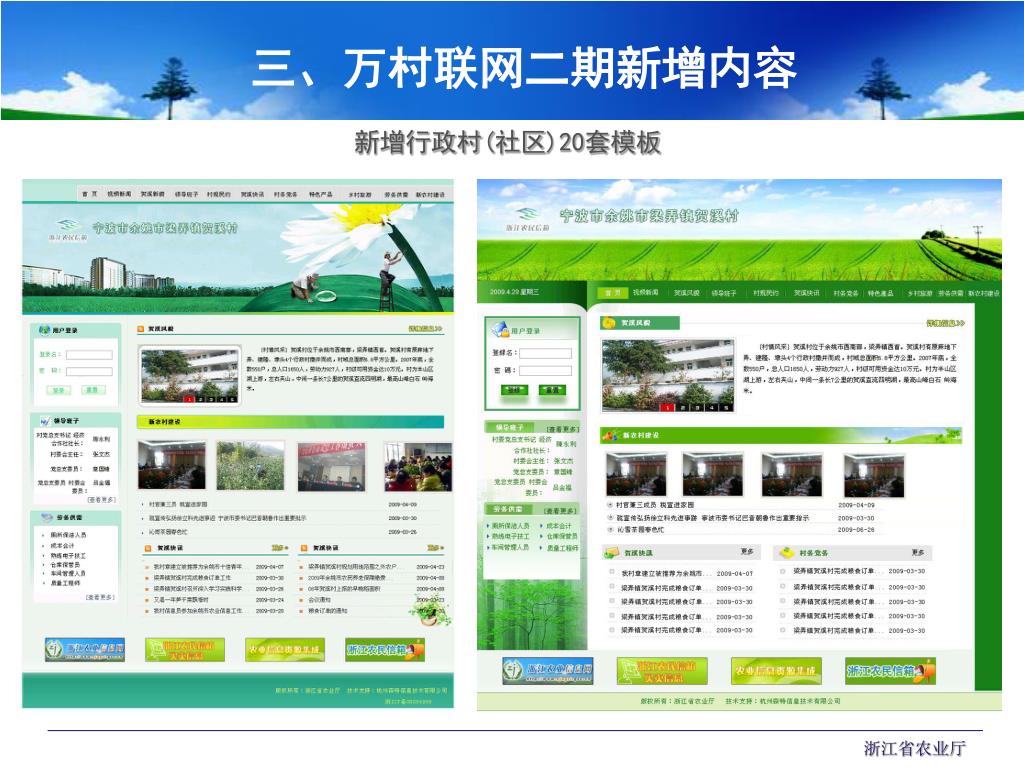Open 领导班子 tab in left template nav
Viewport: 1024px width, 768px height.
pyautogui.click(x=186, y=195)
